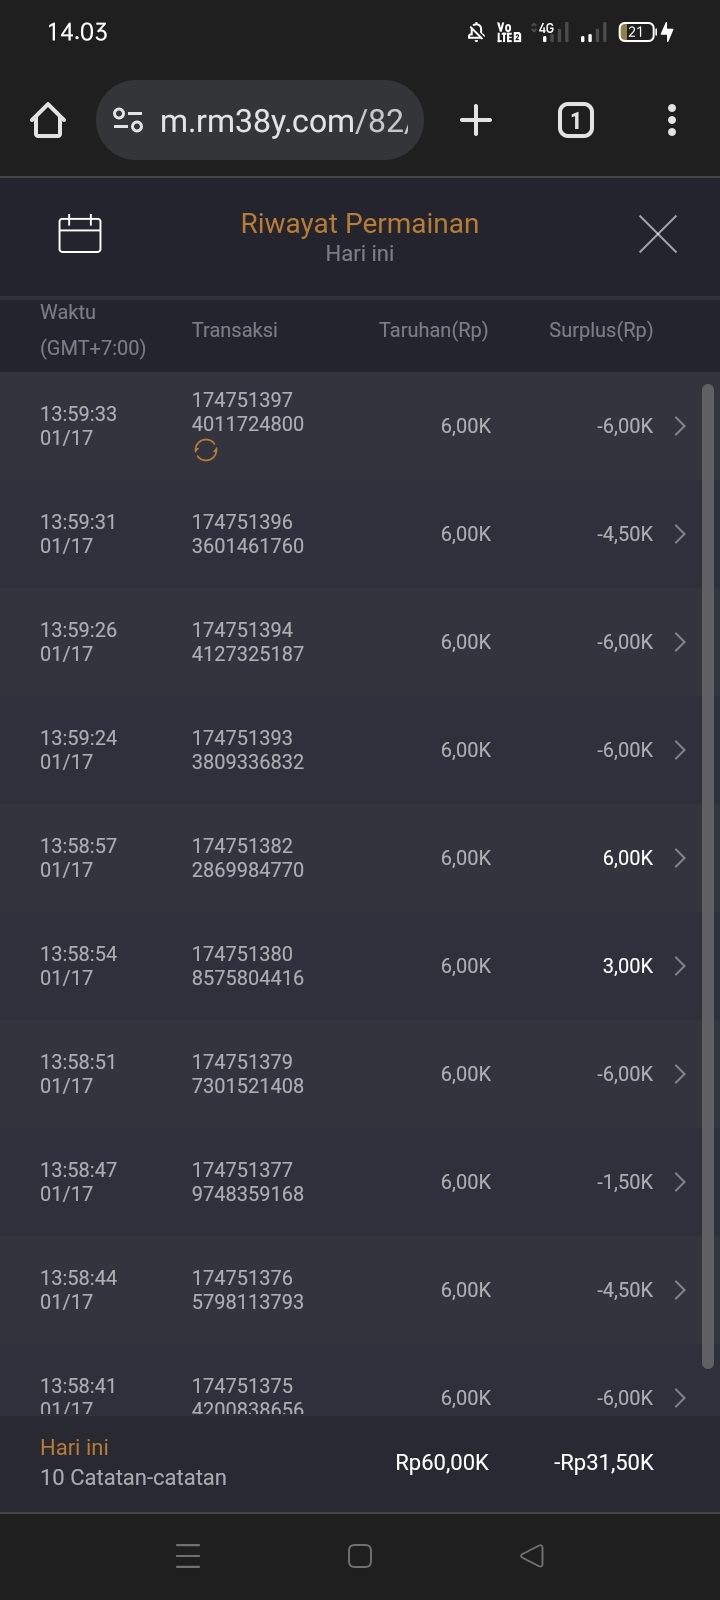Viewport: 720px width, 1600px height.
Task: Close the Riwayat Permainan panel
Action: pyautogui.click(x=657, y=234)
